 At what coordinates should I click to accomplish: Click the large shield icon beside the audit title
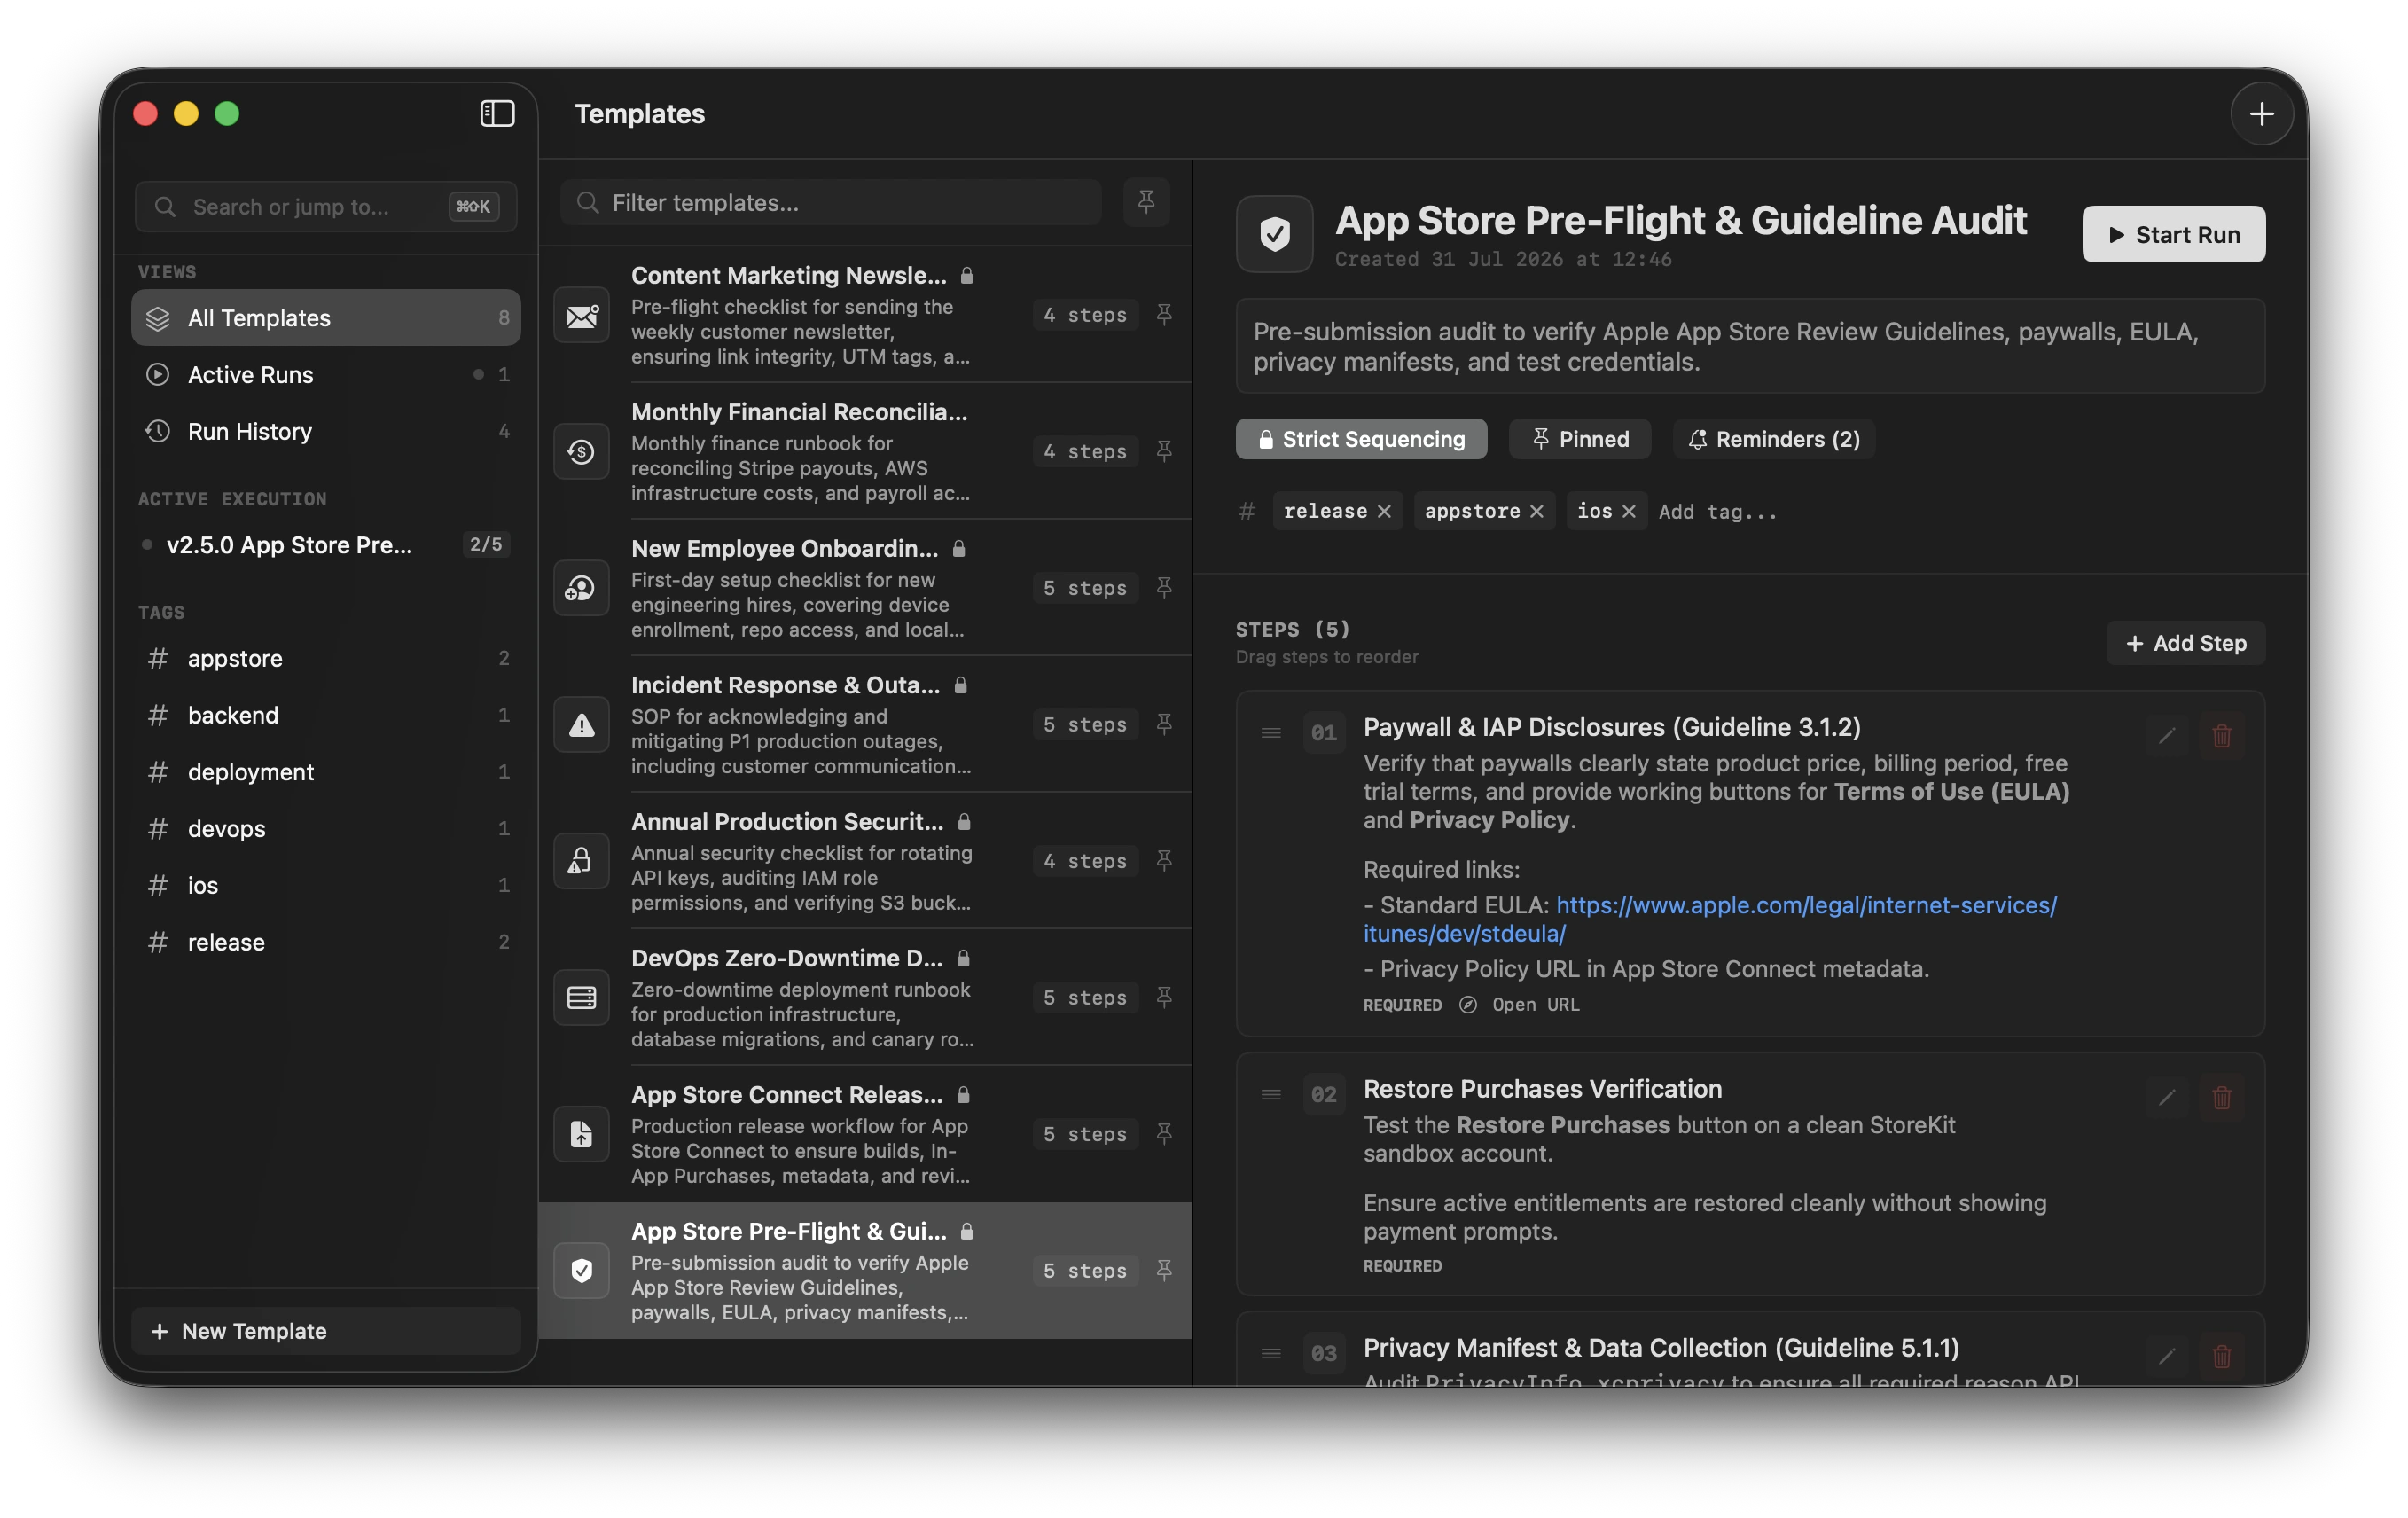tap(1274, 235)
